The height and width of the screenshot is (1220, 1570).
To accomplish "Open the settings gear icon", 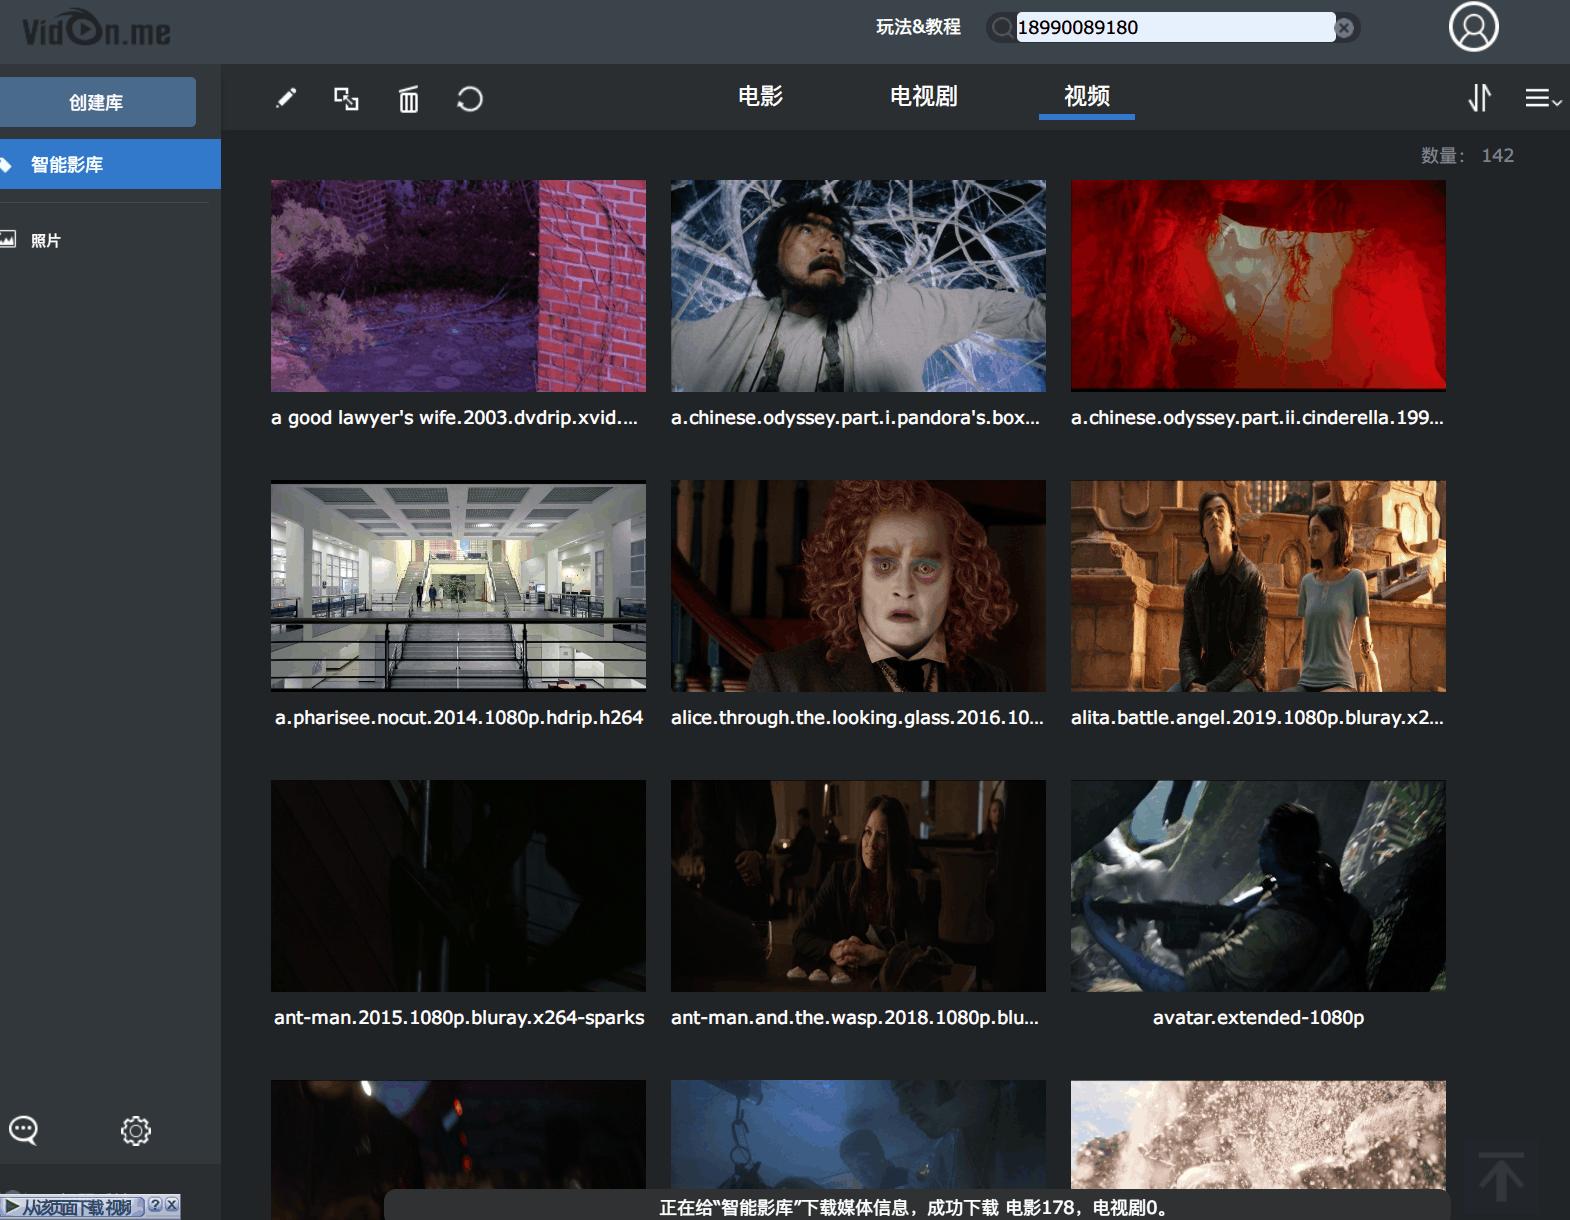I will [136, 1130].
